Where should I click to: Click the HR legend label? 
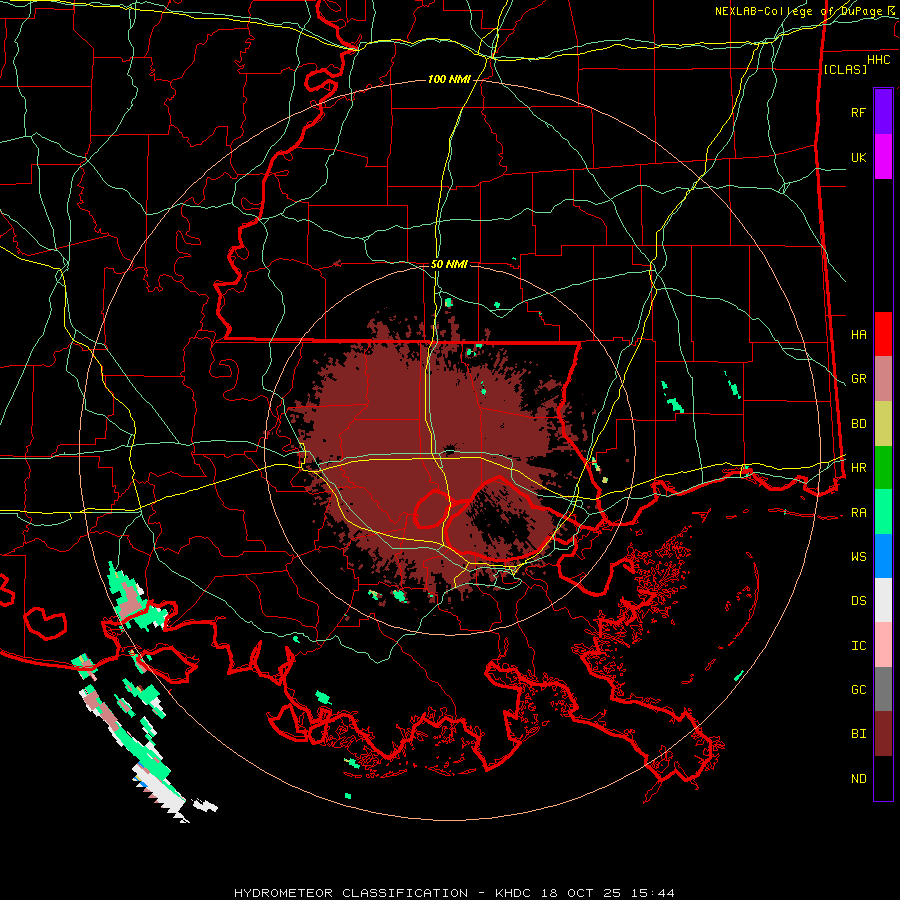point(858,468)
